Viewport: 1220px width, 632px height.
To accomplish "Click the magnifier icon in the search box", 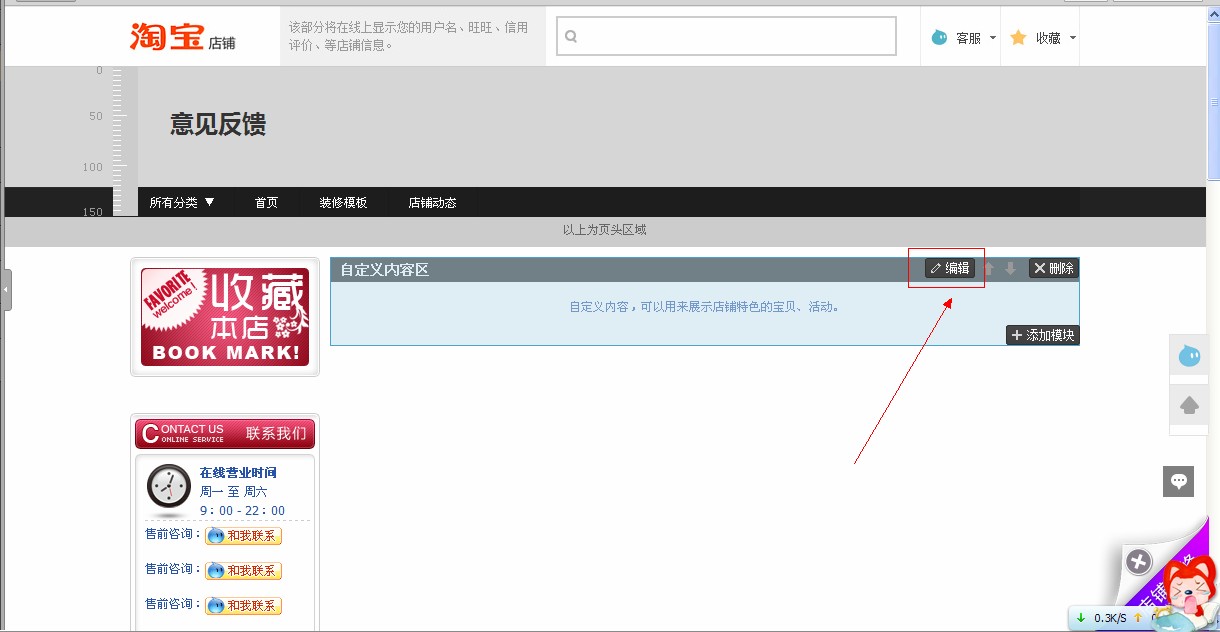I will coord(571,35).
